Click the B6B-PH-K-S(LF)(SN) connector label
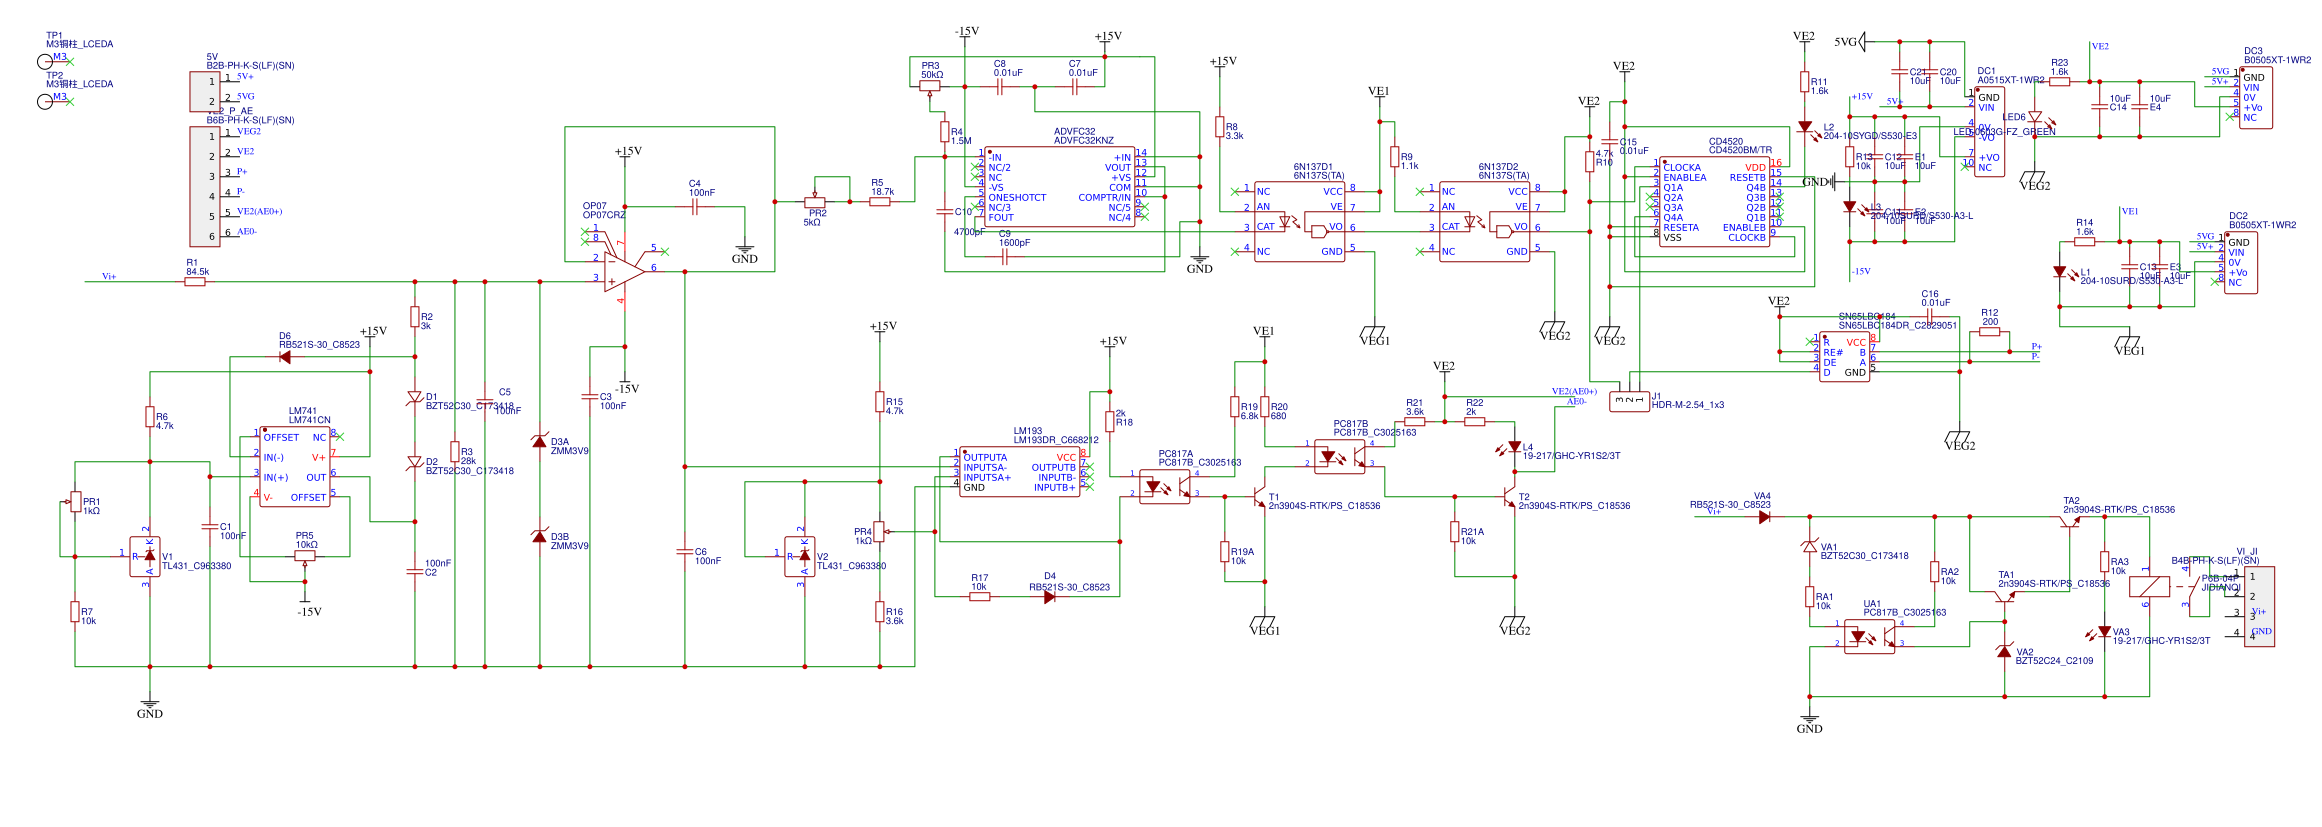This screenshot has width=2322, height=827. 250,120
